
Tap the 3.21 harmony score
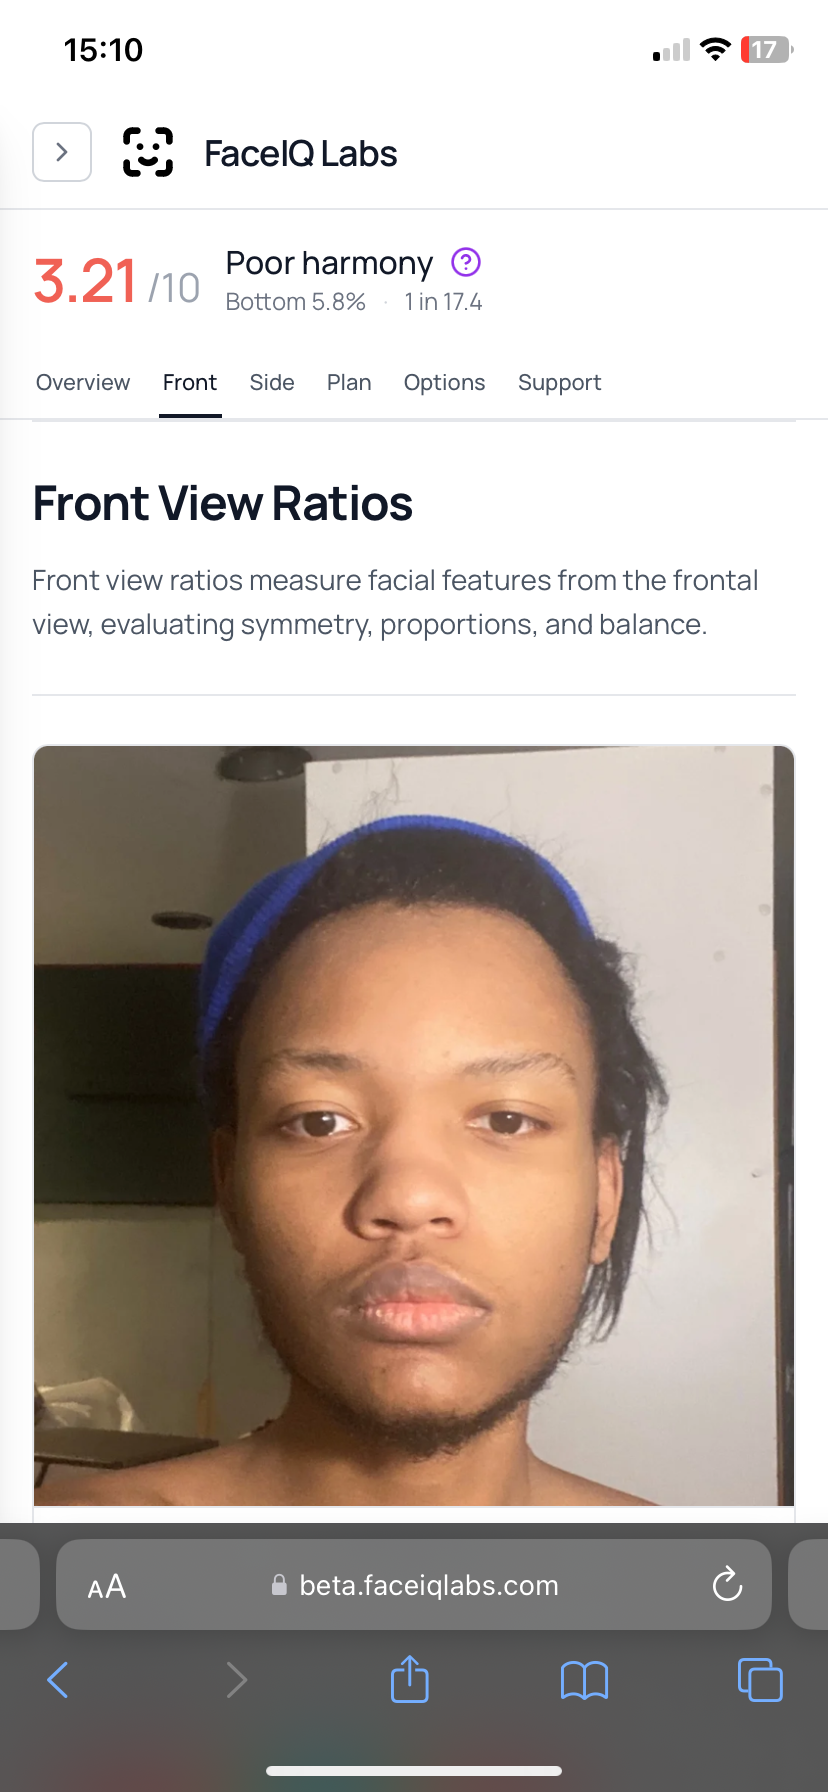tap(85, 281)
